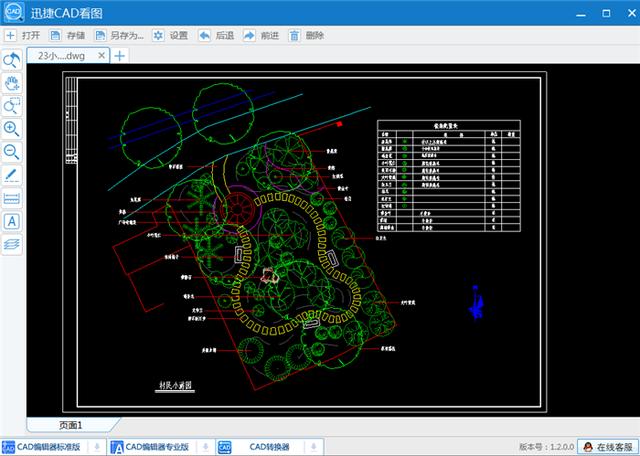Switch to the 页面1 layout tab
The width and height of the screenshot is (640, 456).
tap(71, 425)
